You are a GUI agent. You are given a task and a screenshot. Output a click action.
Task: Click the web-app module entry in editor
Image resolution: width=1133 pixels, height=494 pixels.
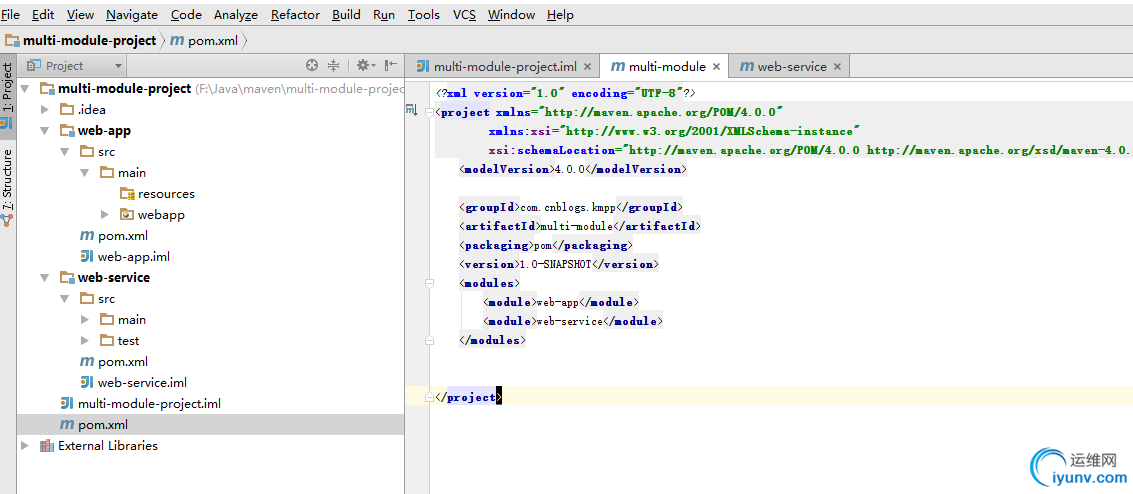pyautogui.click(x=561, y=302)
